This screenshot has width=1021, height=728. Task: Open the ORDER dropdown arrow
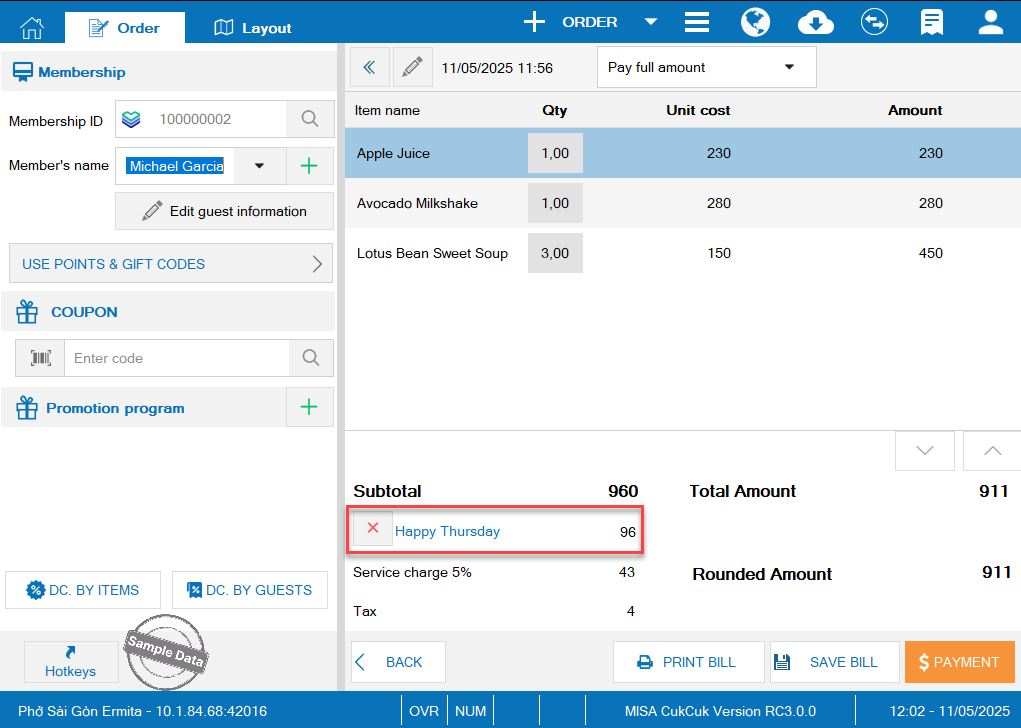651,22
